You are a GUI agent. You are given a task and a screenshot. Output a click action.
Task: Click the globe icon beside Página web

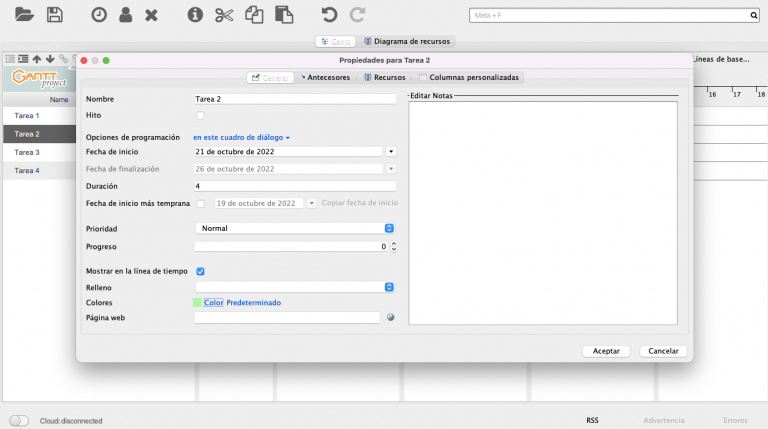pyautogui.click(x=391, y=318)
